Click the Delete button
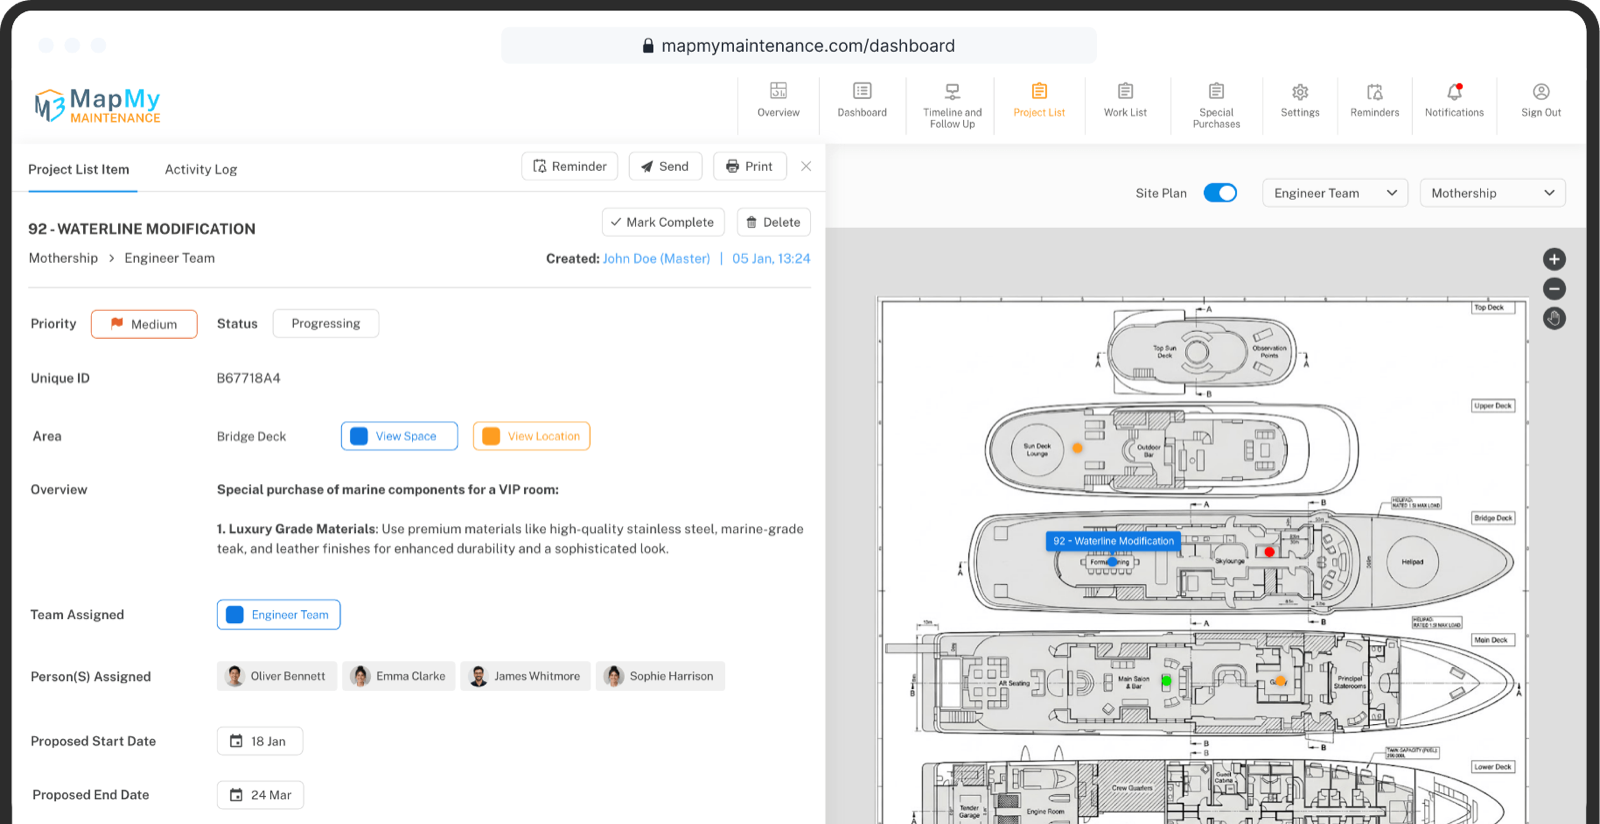This screenshot has width=1600, height=824. pos(774,222)
